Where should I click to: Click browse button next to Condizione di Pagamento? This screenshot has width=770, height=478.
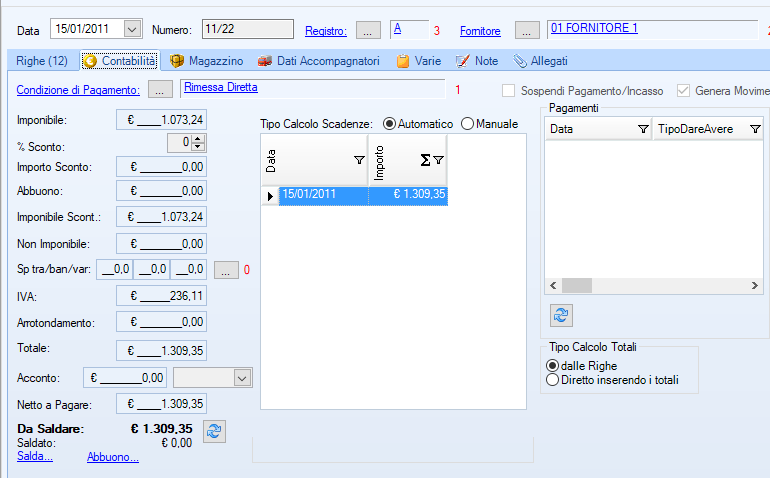coord(160,90)
